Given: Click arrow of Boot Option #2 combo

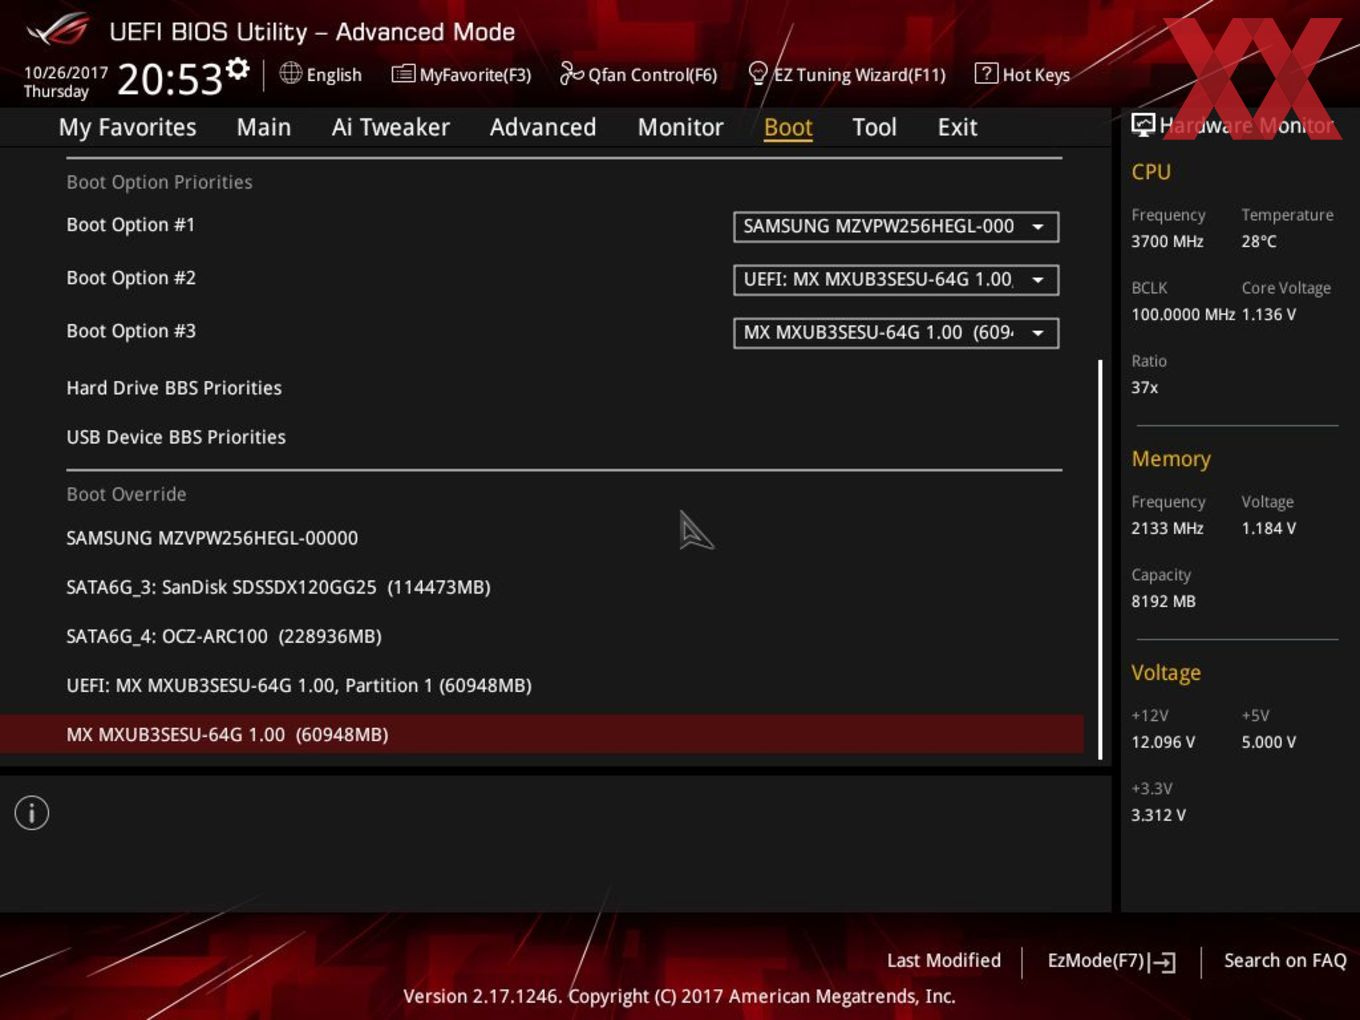Looking at the screenshot, I should pos(1038,280).
